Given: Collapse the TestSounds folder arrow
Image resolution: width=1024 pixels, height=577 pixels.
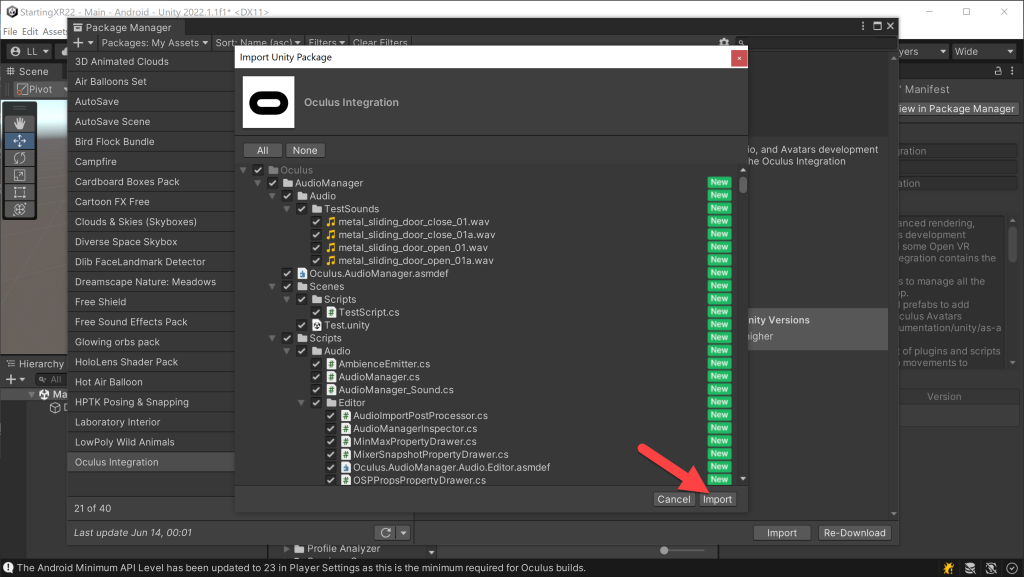Looking at the screenshot, I should click(287, 209).
